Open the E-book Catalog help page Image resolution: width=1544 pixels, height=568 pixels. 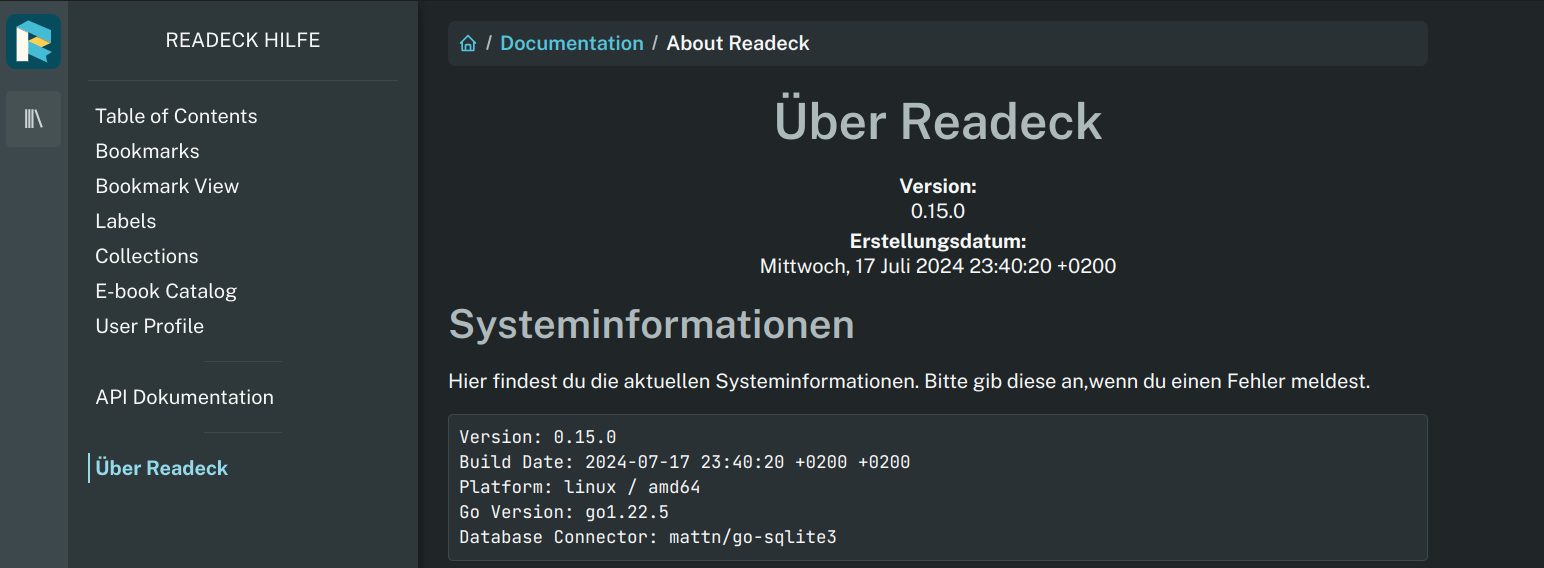pyautogui.click(x=166, y=291)
